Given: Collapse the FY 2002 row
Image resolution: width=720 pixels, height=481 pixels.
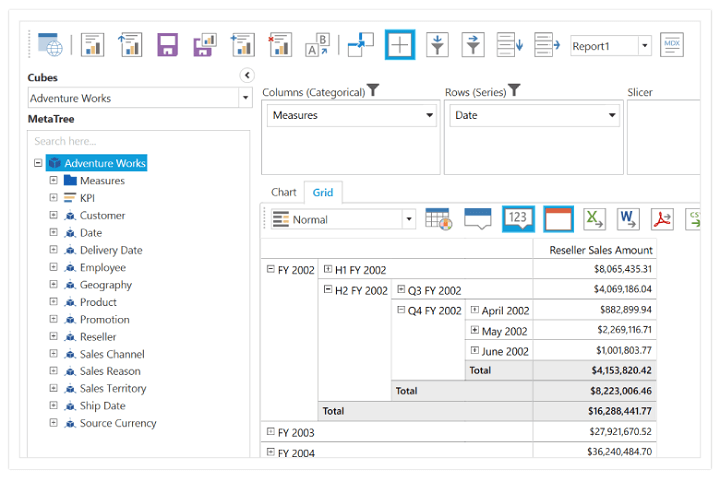Looking at the screenshot, I should pyautogui.click(x=271, y=269).
